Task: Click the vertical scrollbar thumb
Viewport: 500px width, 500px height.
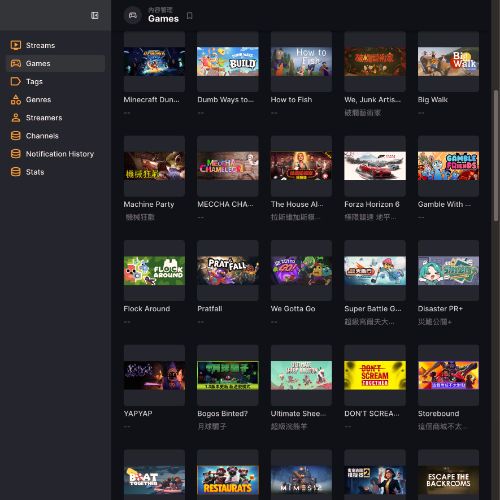Action: 496,155
